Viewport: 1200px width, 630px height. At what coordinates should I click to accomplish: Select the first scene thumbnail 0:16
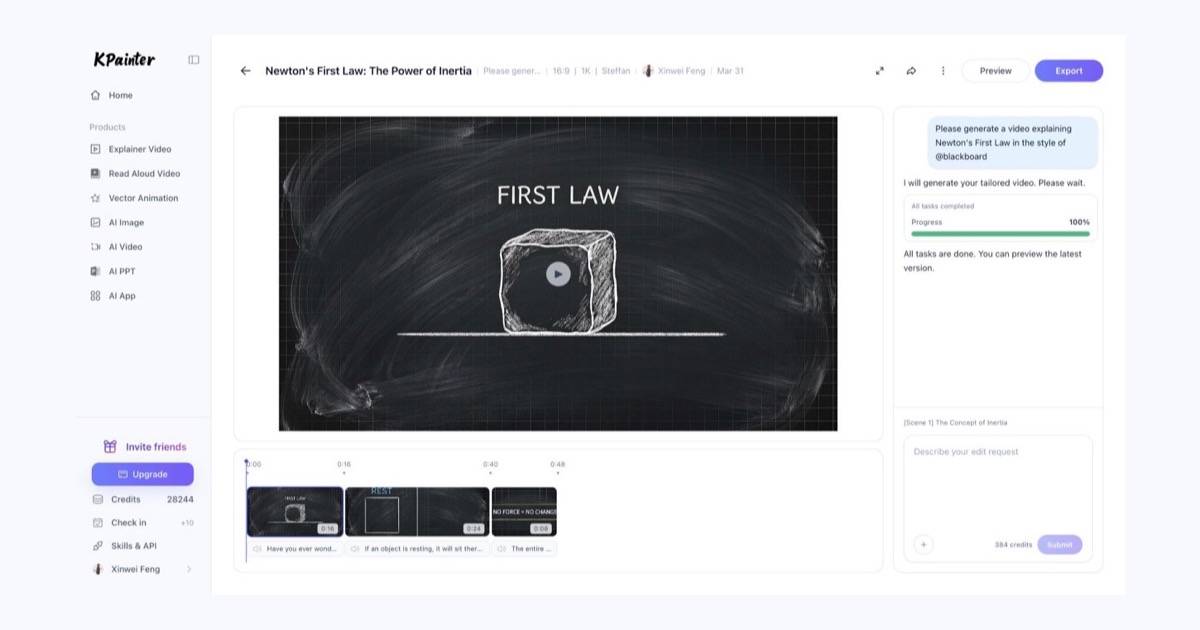(x=295, y=512)
